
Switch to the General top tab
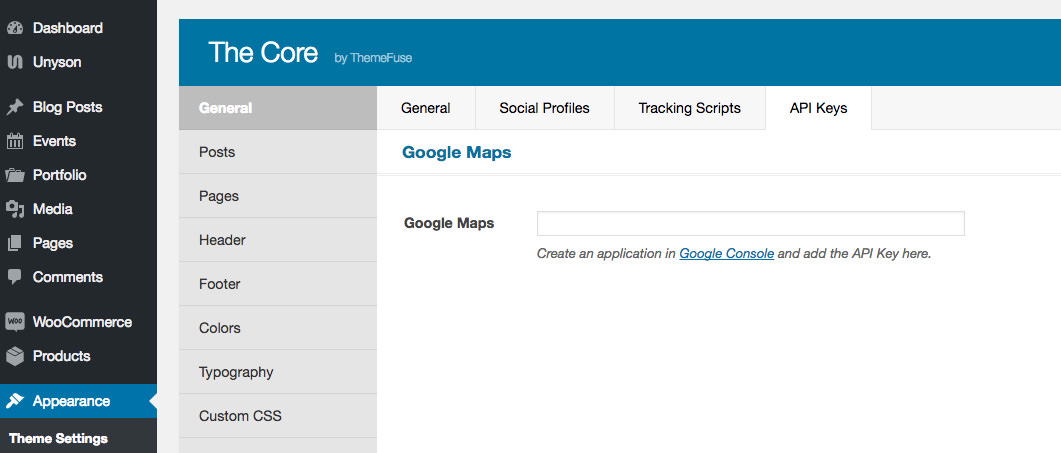(426, 108)
